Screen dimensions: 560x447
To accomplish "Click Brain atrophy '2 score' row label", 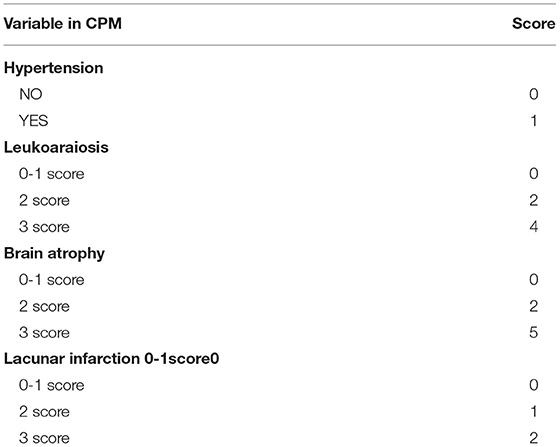I will click(44, 306).
